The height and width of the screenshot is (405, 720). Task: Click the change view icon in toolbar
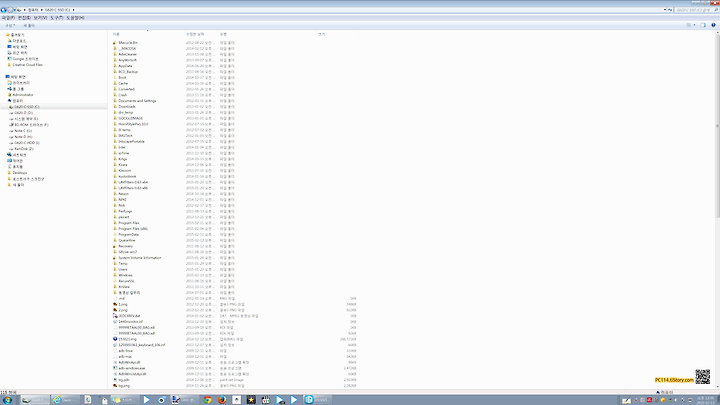tap(689, 25)
